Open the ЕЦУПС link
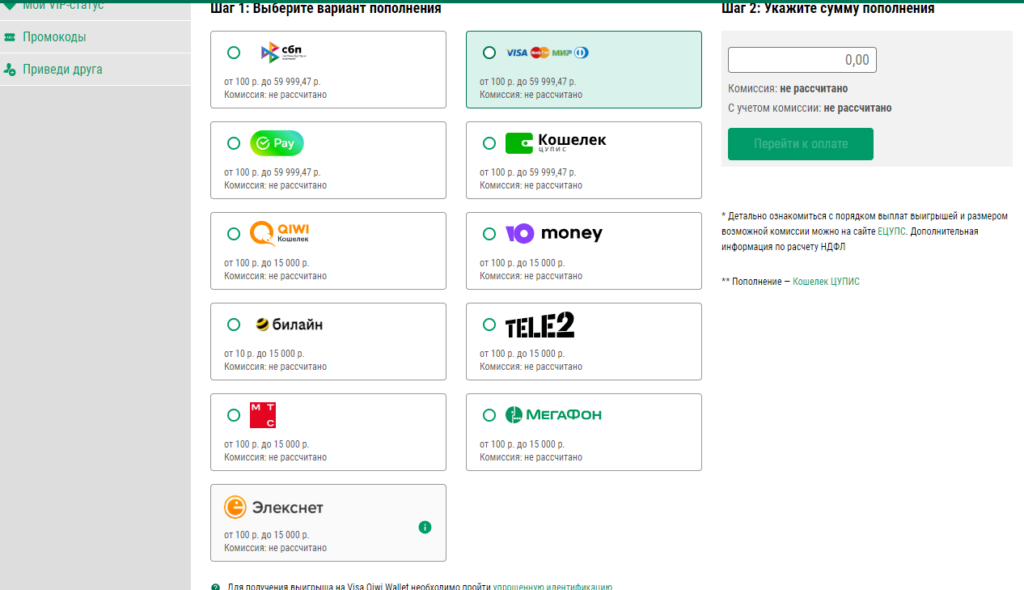This screenshot has height=590, width=1024. coord(891,231)
